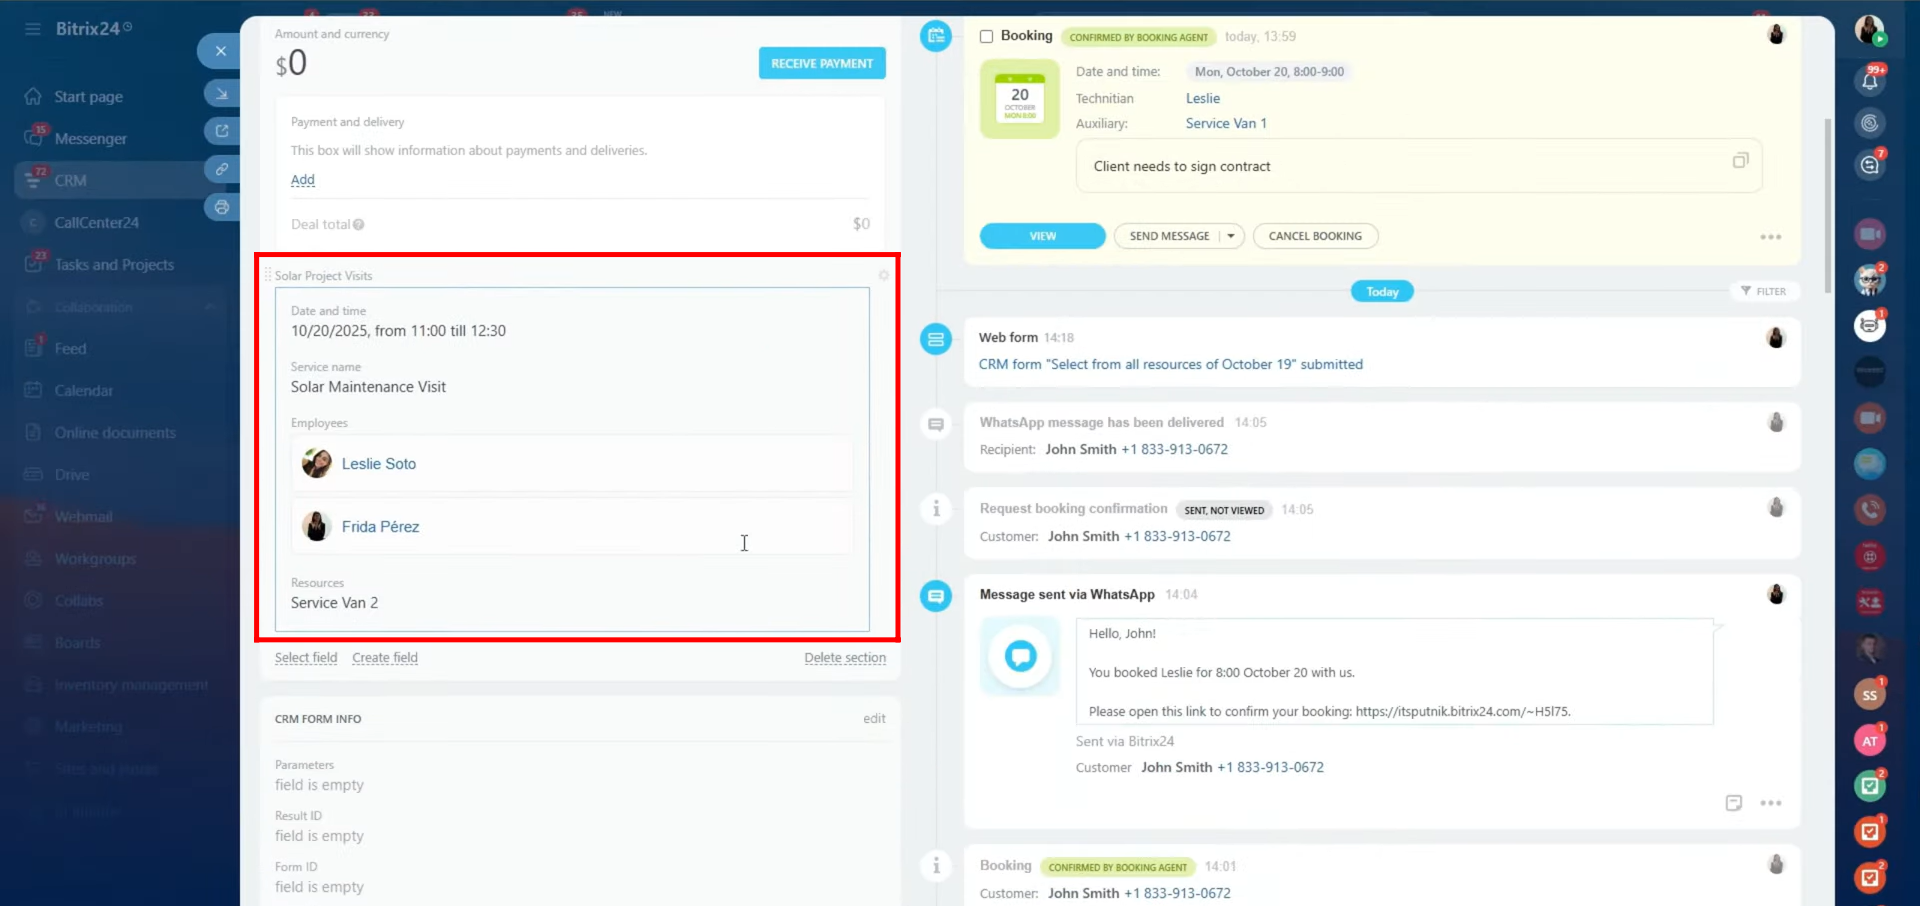Close the deal slider panel
The width and height of the screenshot is (1920, 906).
220,51
